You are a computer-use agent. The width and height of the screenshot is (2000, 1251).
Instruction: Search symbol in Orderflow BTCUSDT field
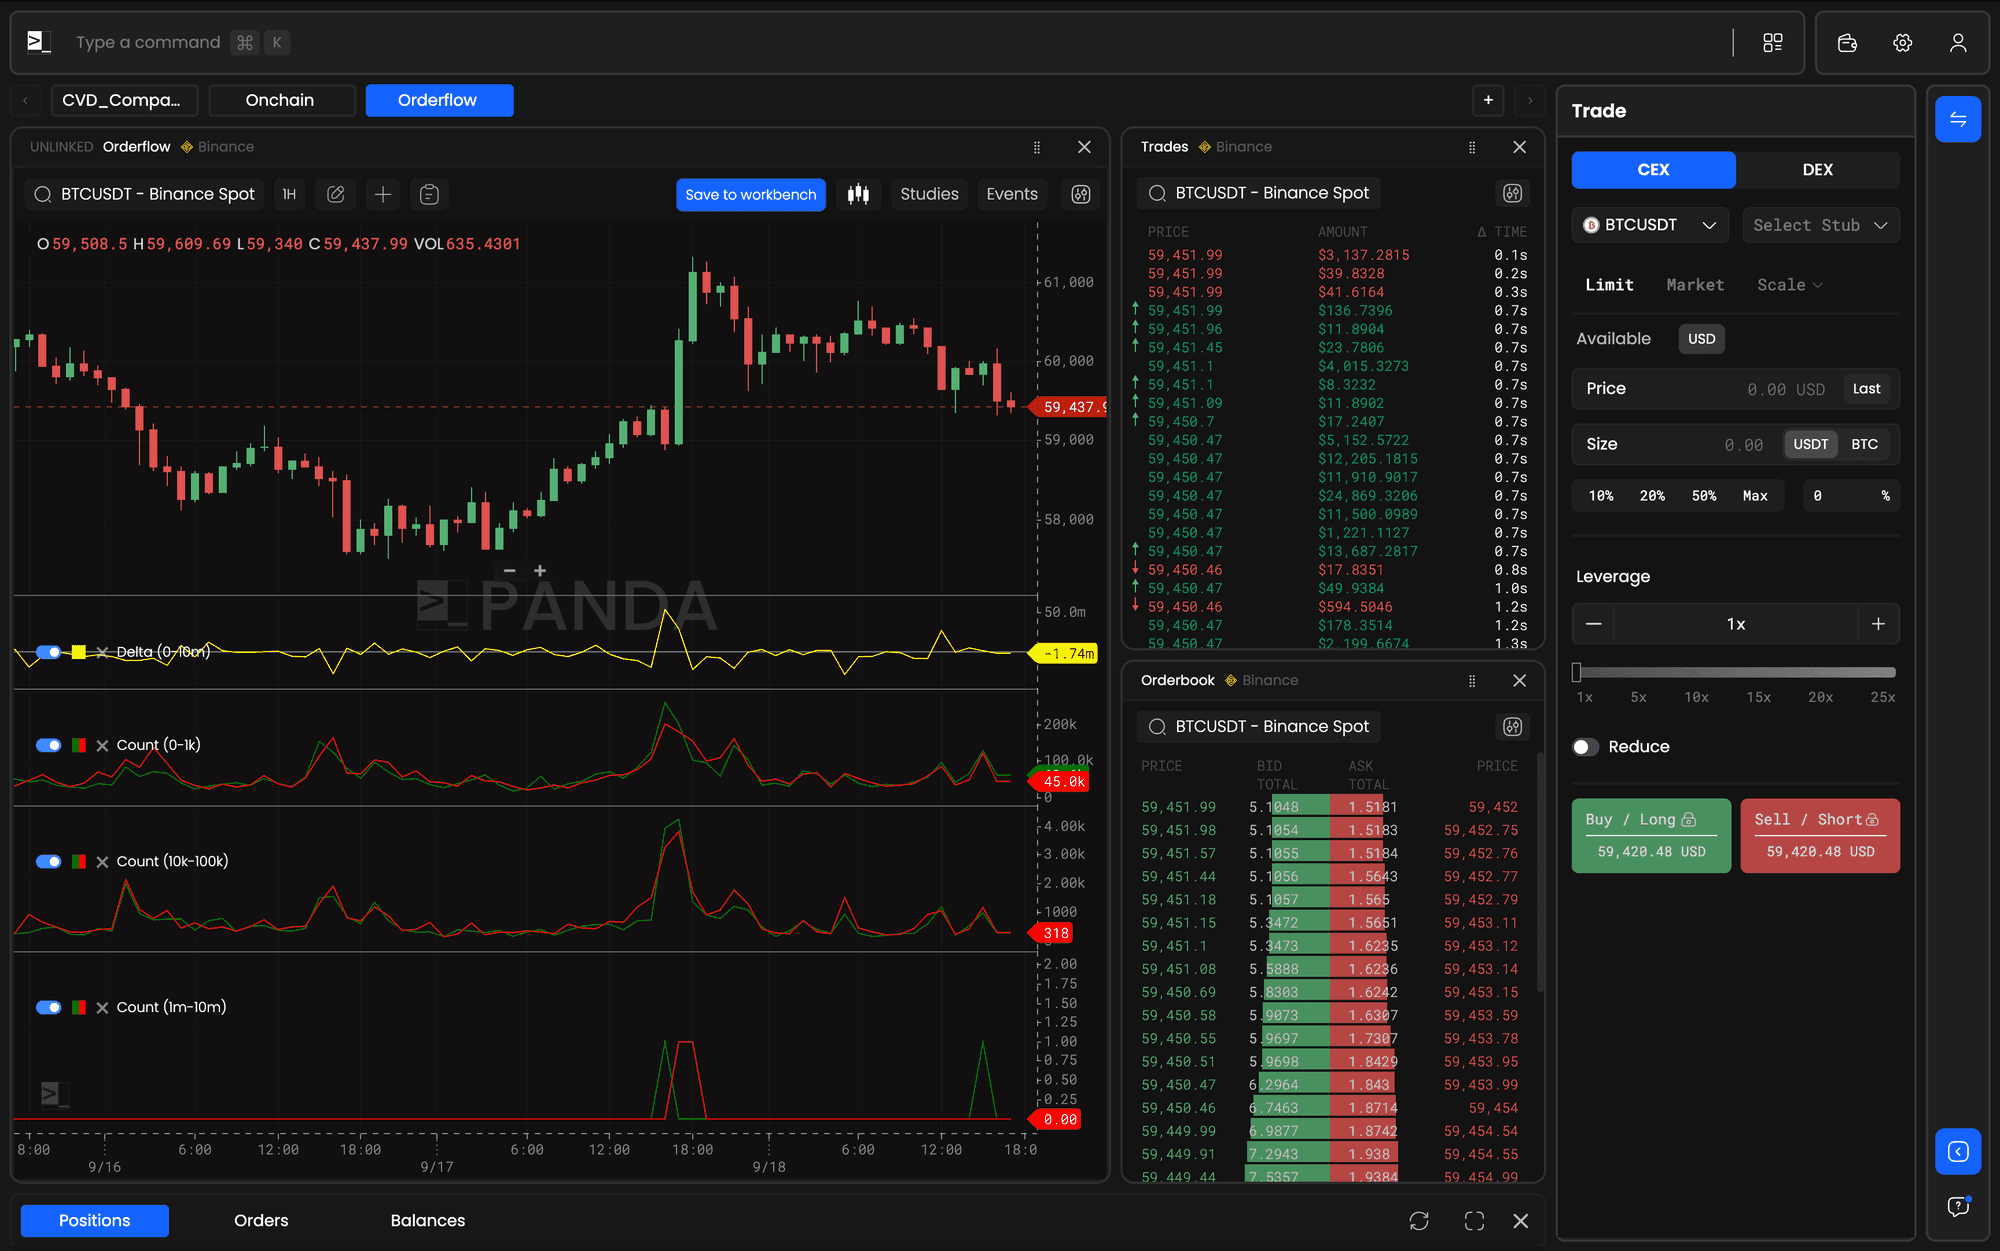[x=145, y=194]
